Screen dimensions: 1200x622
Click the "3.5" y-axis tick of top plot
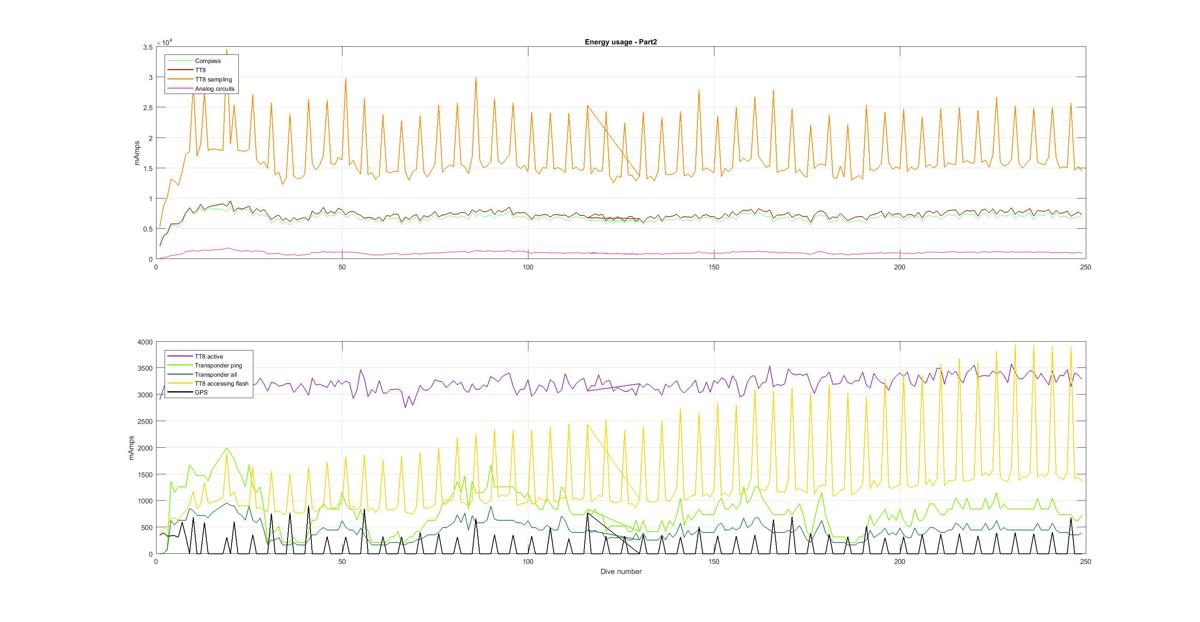(x=147, y=47)
